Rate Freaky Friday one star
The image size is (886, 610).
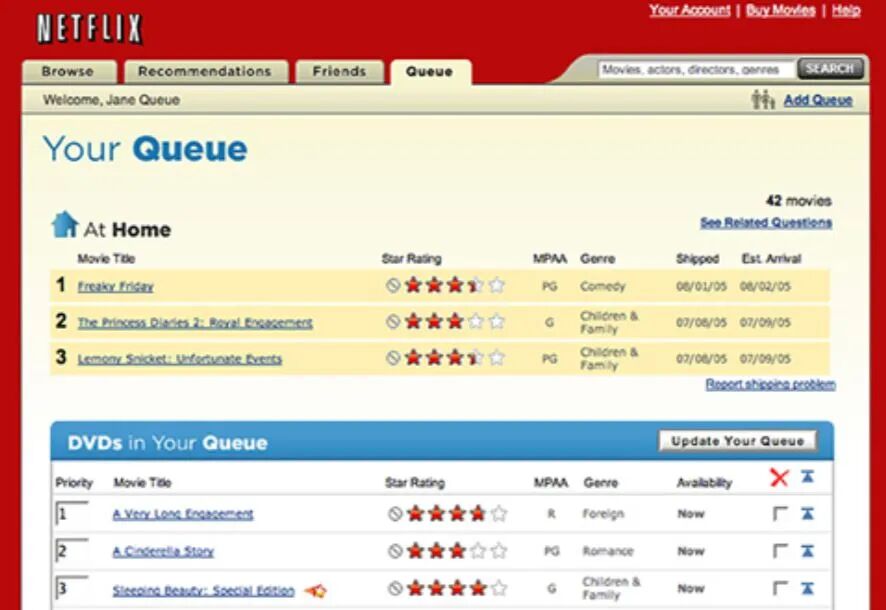coord(413,285)
